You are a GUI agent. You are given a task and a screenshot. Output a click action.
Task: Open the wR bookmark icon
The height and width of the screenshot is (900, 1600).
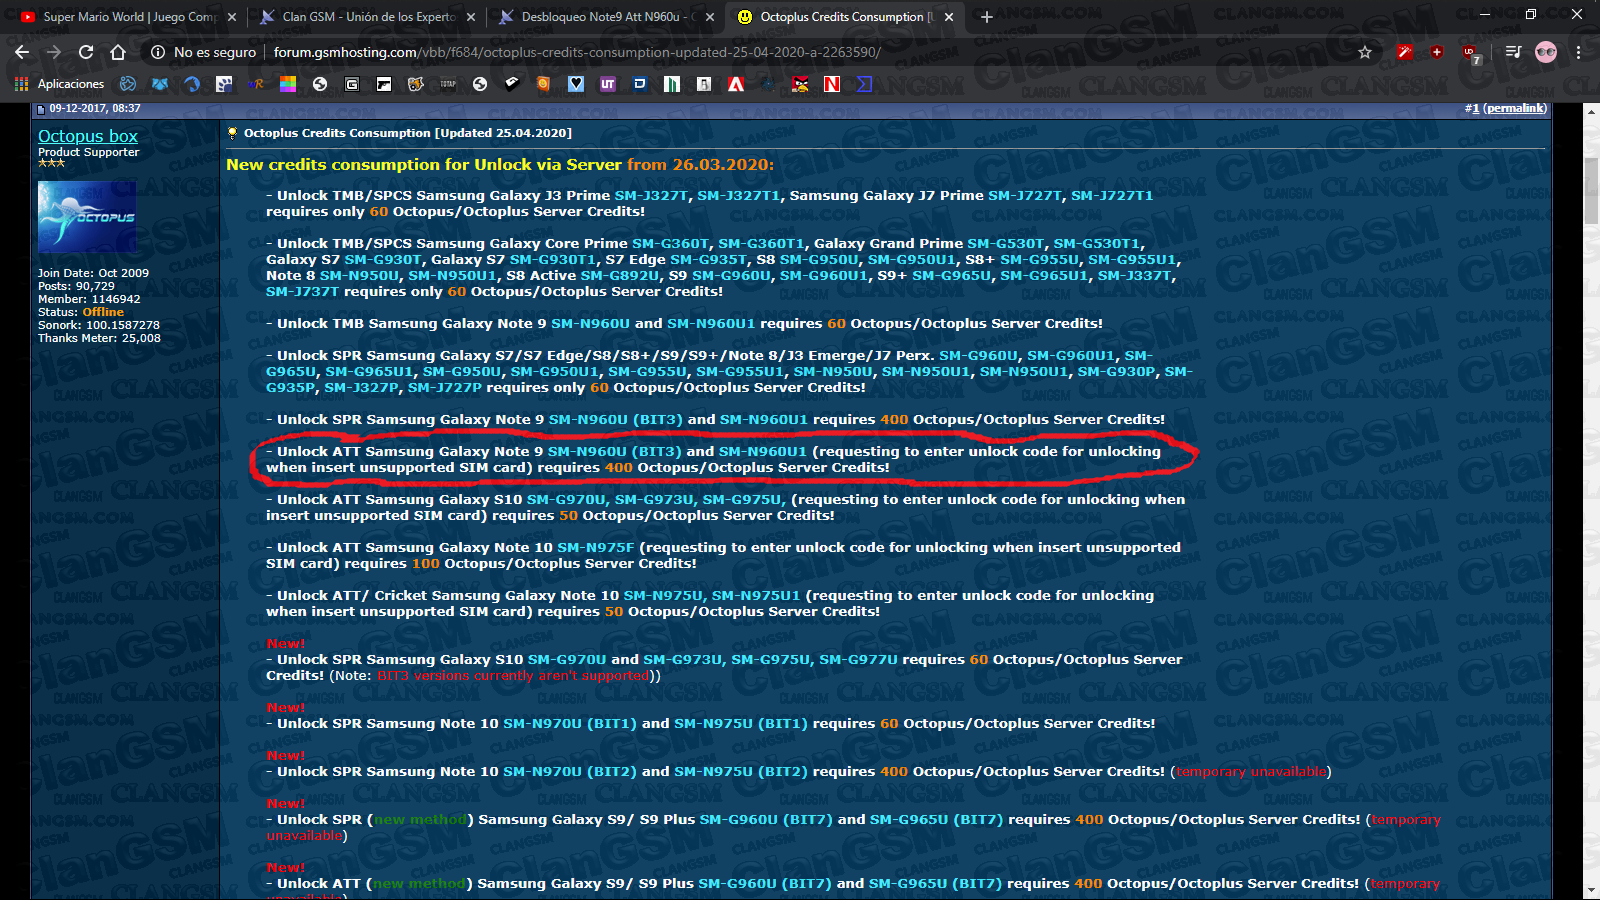(x=256, y=84)
